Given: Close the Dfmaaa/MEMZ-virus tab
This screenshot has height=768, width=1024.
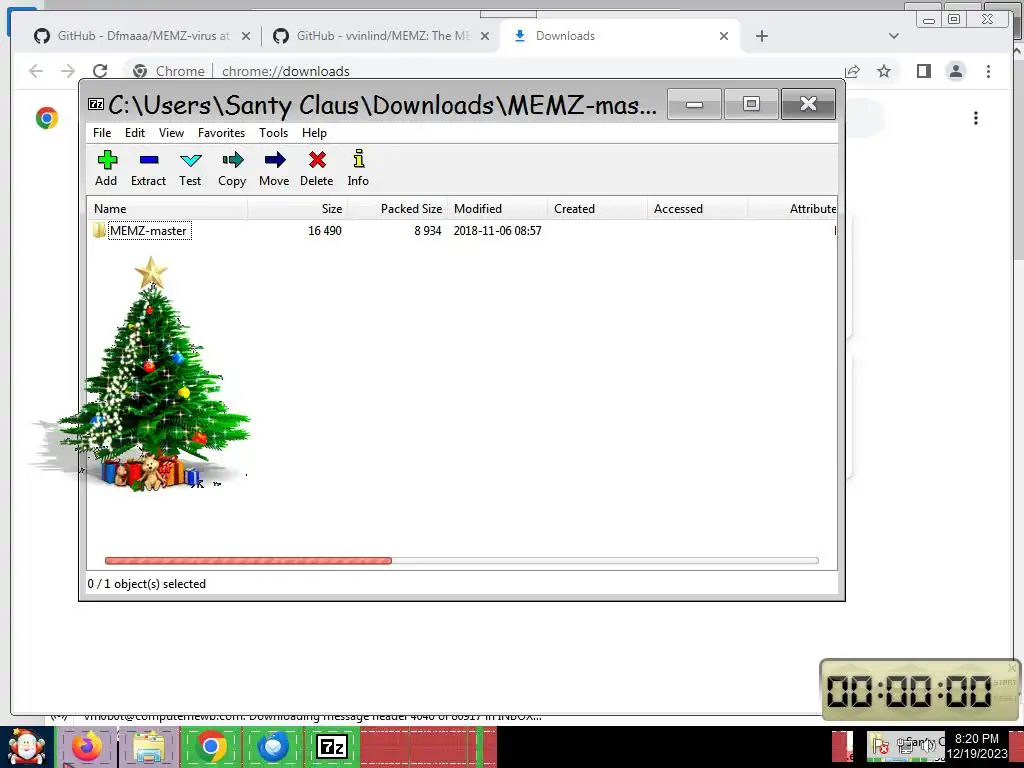Looking at the screenshot, I should pos(246,36).
